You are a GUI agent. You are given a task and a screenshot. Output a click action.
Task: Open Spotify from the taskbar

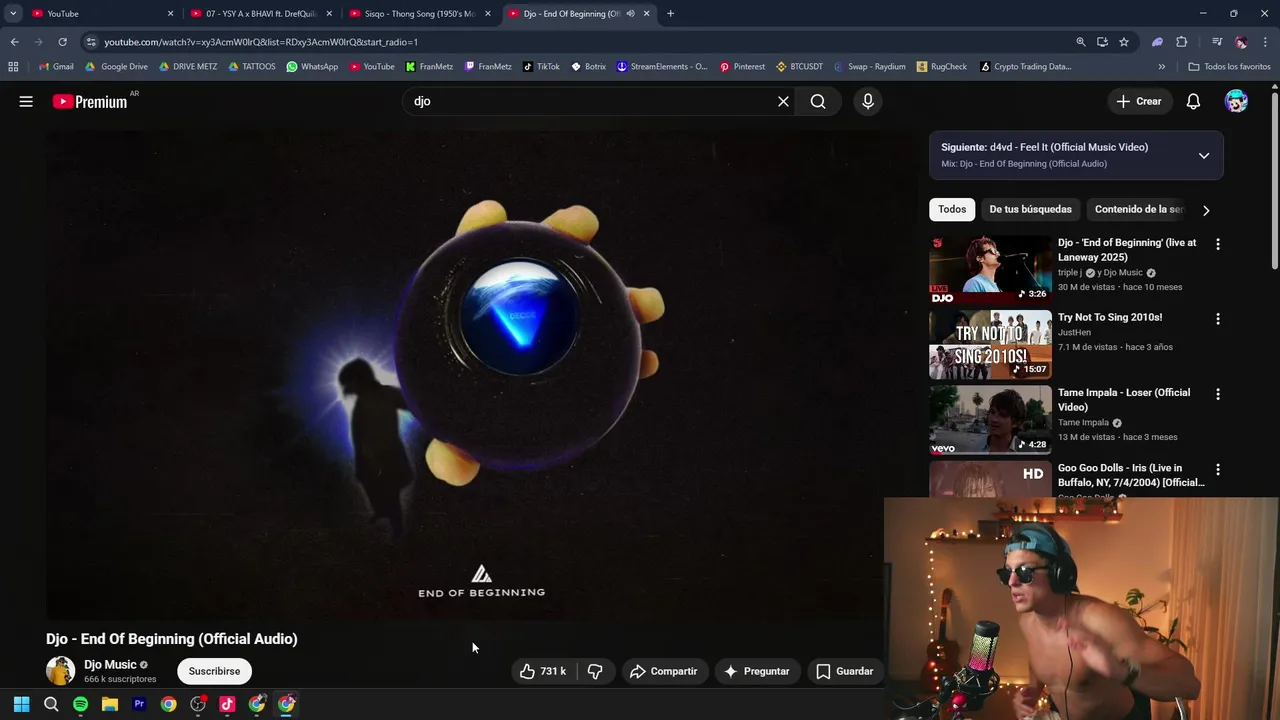(80, 704)
